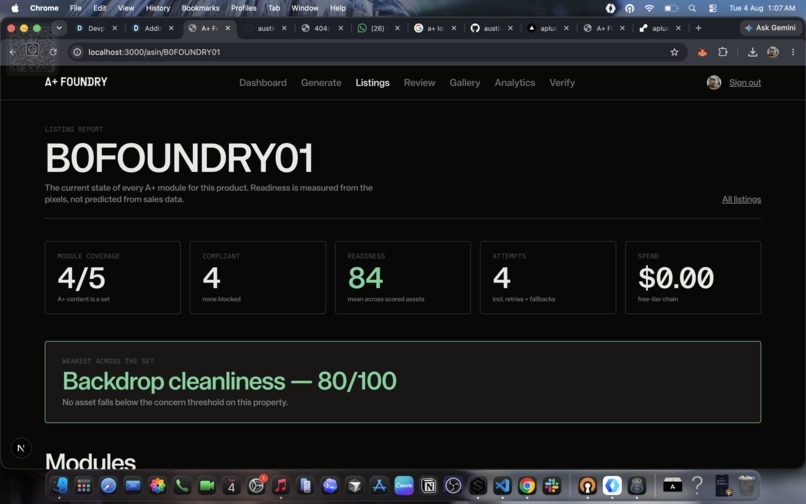The width and height of the screenshot is (806, 504).
Task: Switch to the 404 tab
Action: point(321,28)
